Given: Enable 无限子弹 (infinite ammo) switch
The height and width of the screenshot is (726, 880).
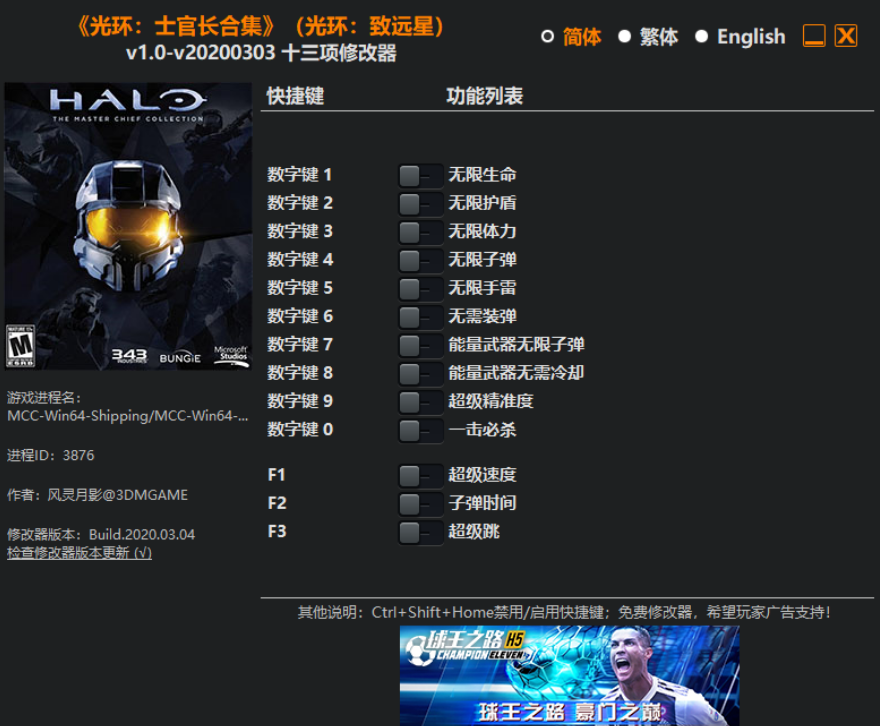Looking at the screenshot, I should (420, 260).
